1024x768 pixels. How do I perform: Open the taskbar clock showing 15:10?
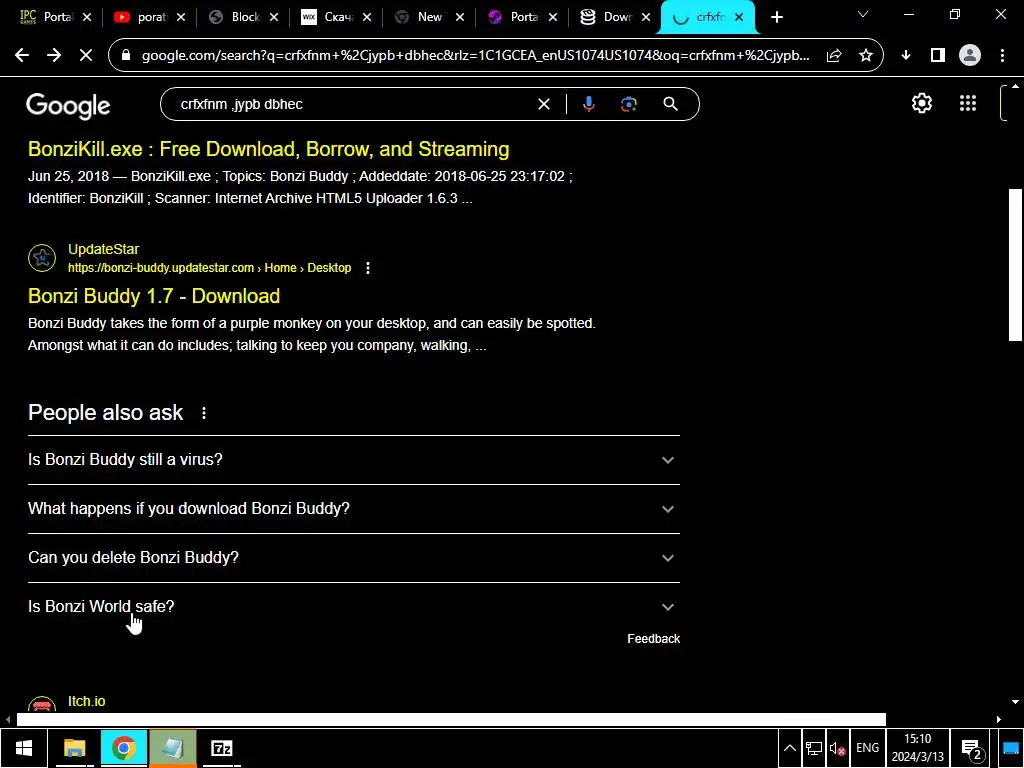(x=918, y=748)
